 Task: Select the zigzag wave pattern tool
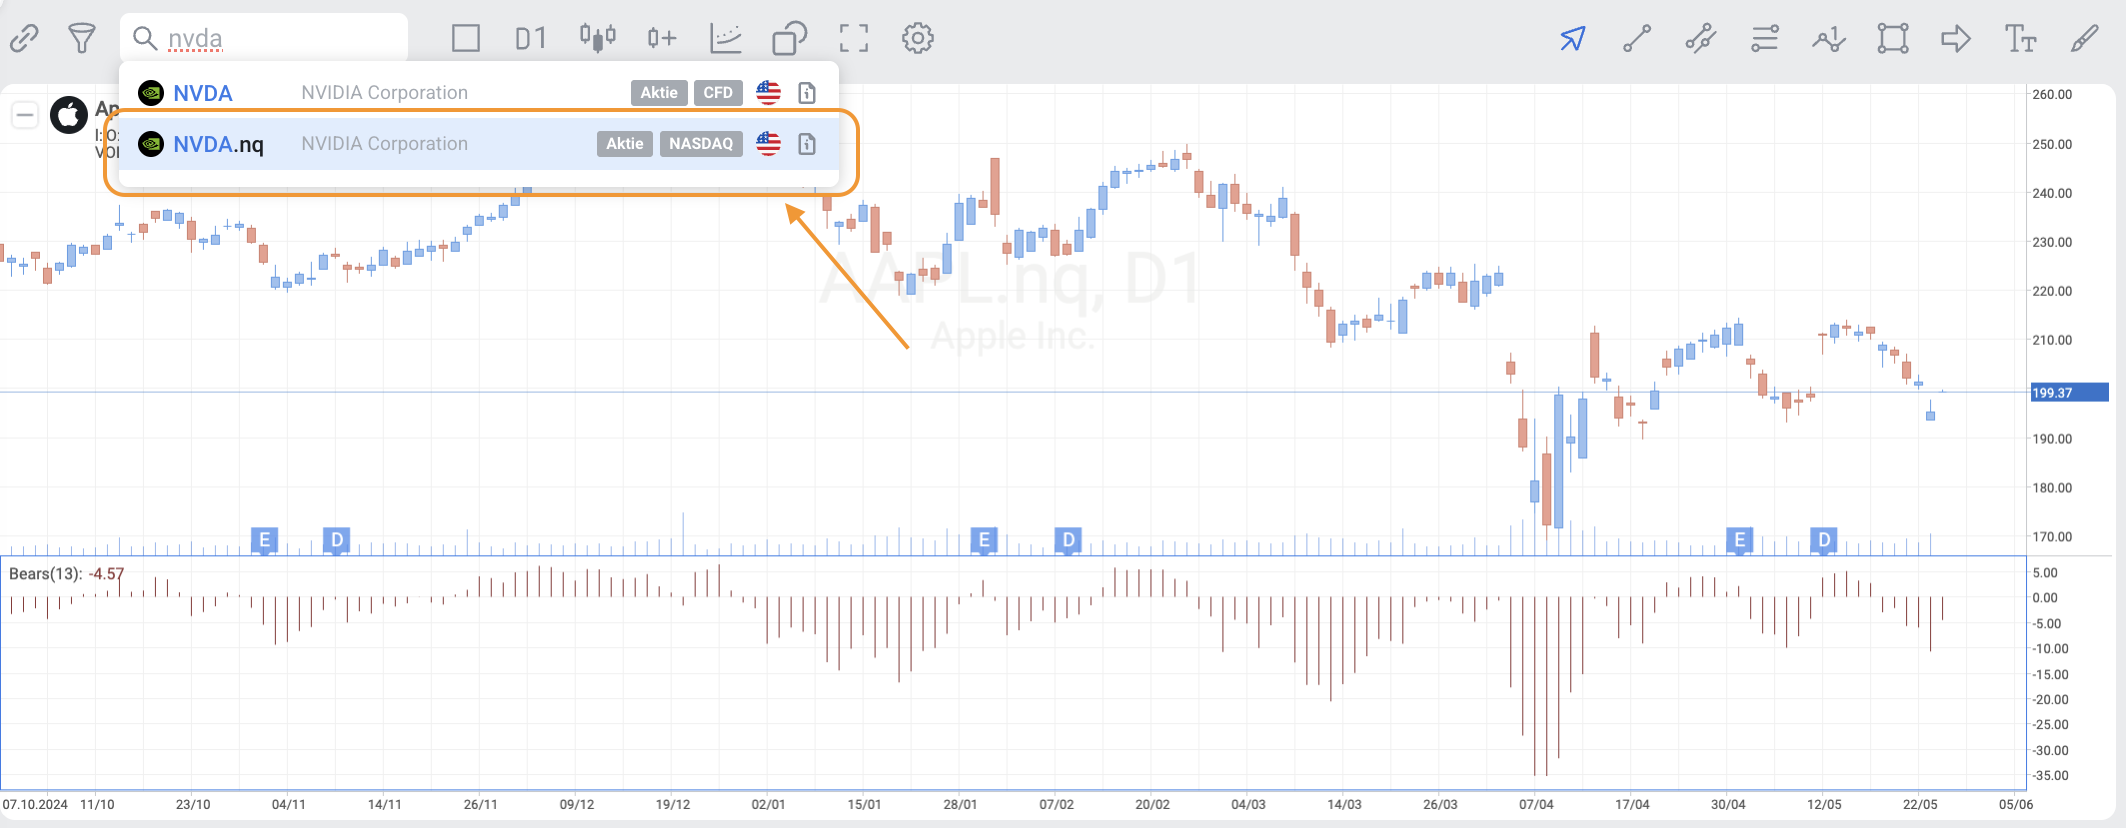[x=1829, y=39]
